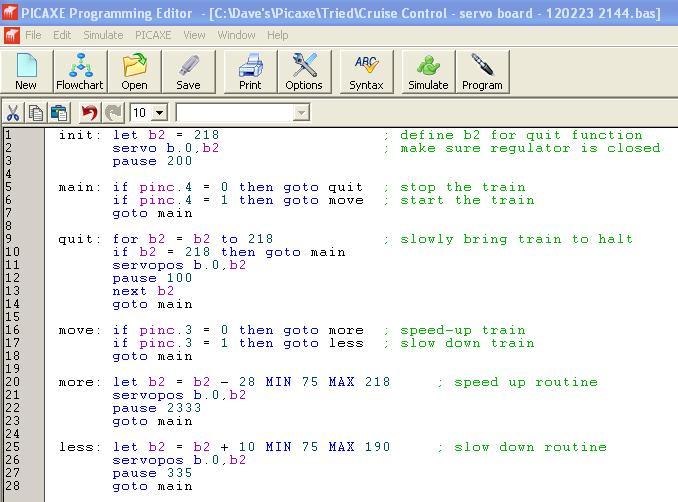
Task: Click comment 'slowly bring train to halt'
Action: tap(516, 239)
